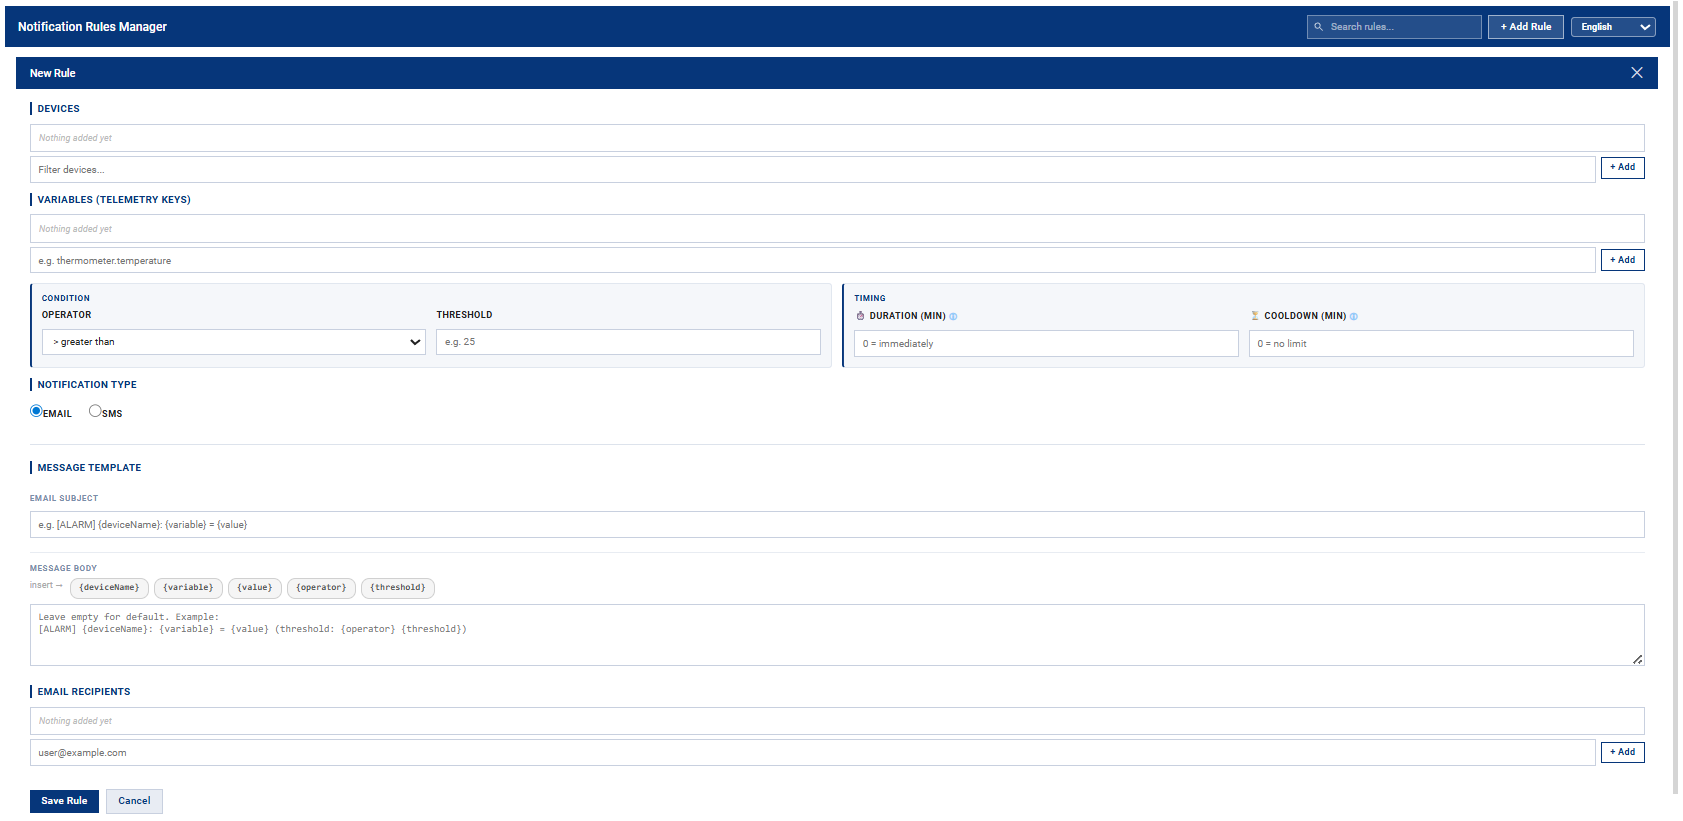Close the New Rule panel
The width and height of the screenshot is (1683, 821).
point(1637,73)
